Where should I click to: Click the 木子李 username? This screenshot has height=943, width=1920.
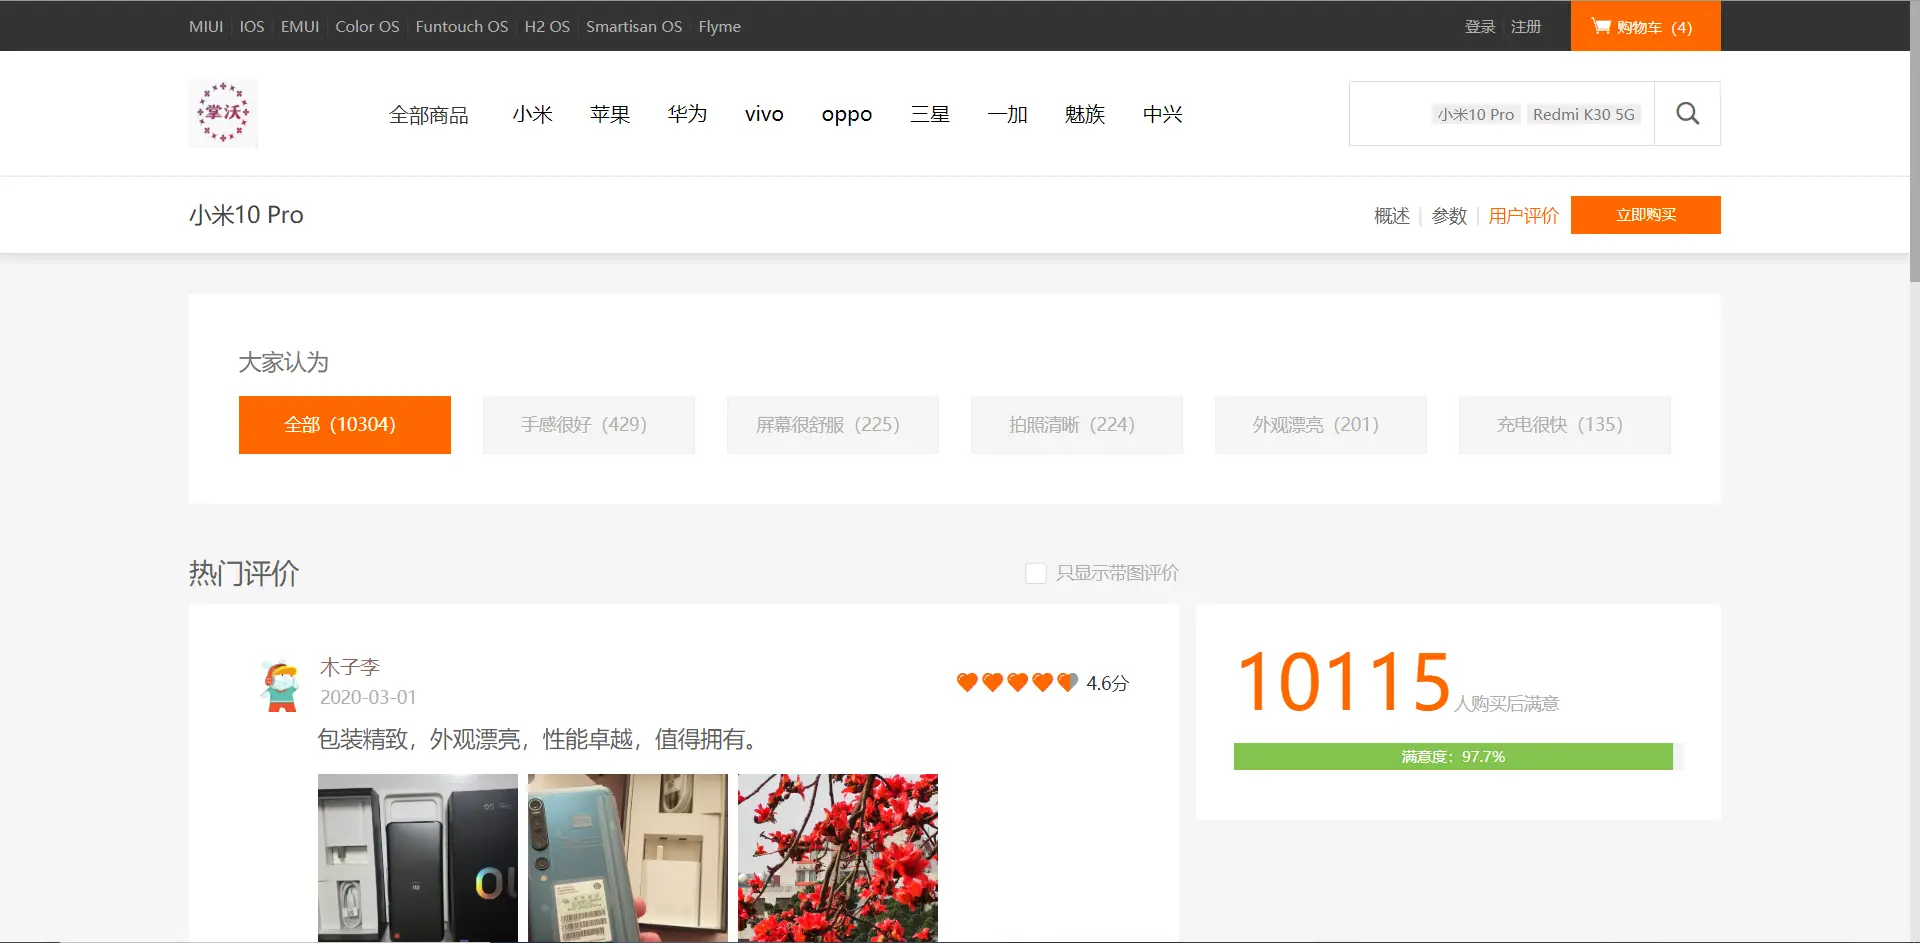point(350,667)
